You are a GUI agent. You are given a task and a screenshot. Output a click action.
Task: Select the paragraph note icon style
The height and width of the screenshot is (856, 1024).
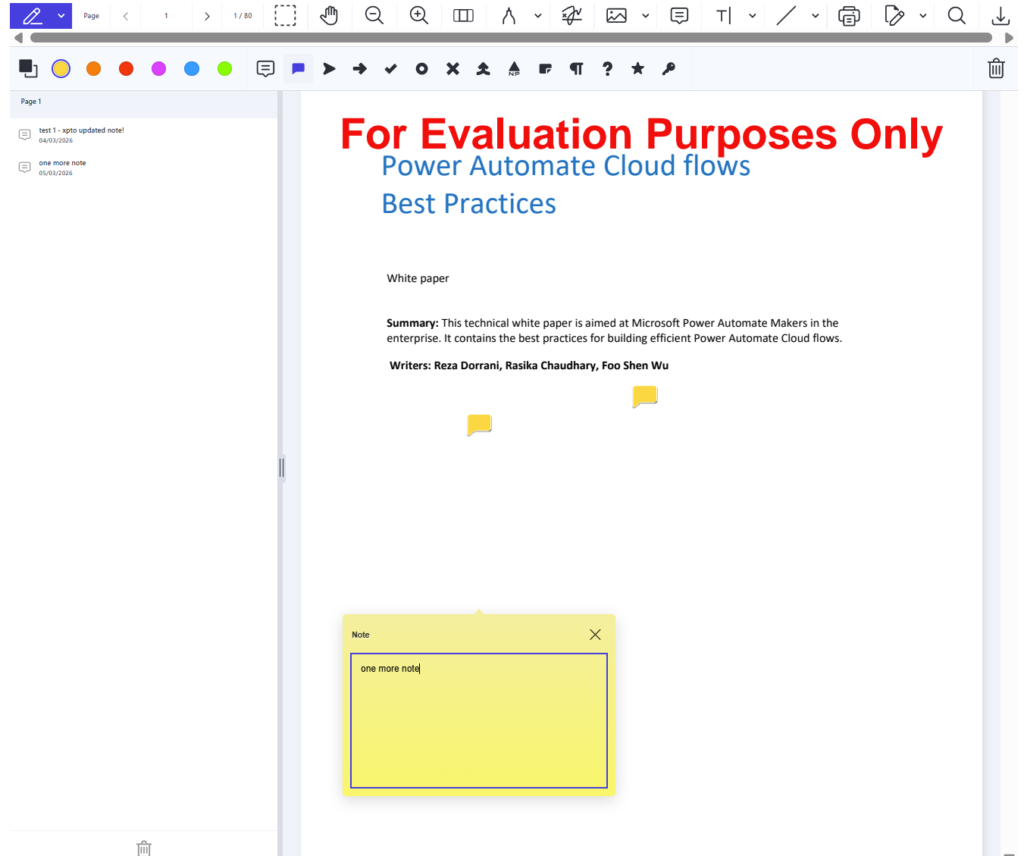click(576, 69)
